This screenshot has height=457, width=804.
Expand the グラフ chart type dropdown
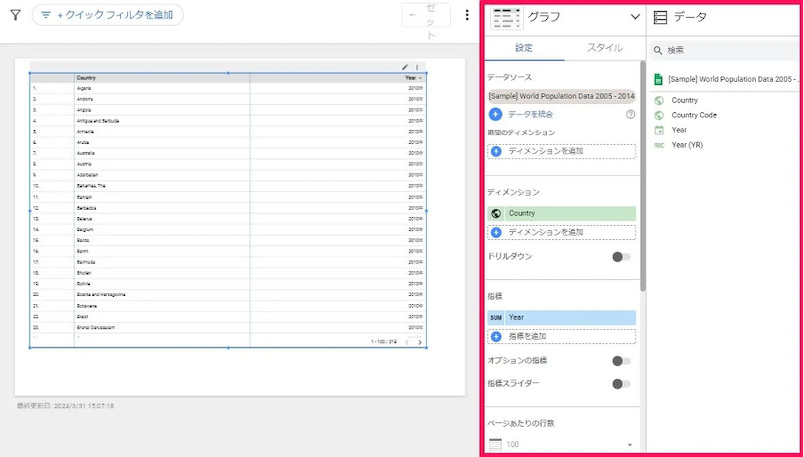click(x=634, y=17)
